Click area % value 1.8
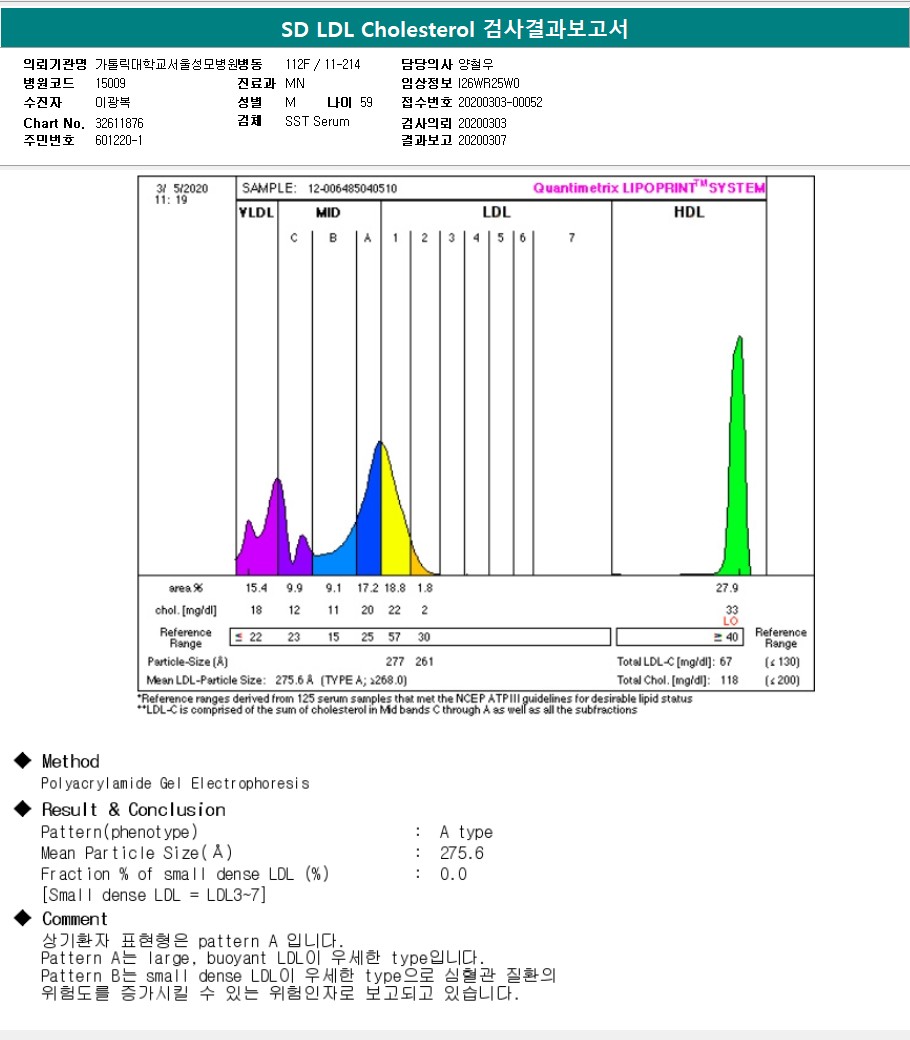The height and width of the screenshot is (1040, 910). click(x=424, y=588)
